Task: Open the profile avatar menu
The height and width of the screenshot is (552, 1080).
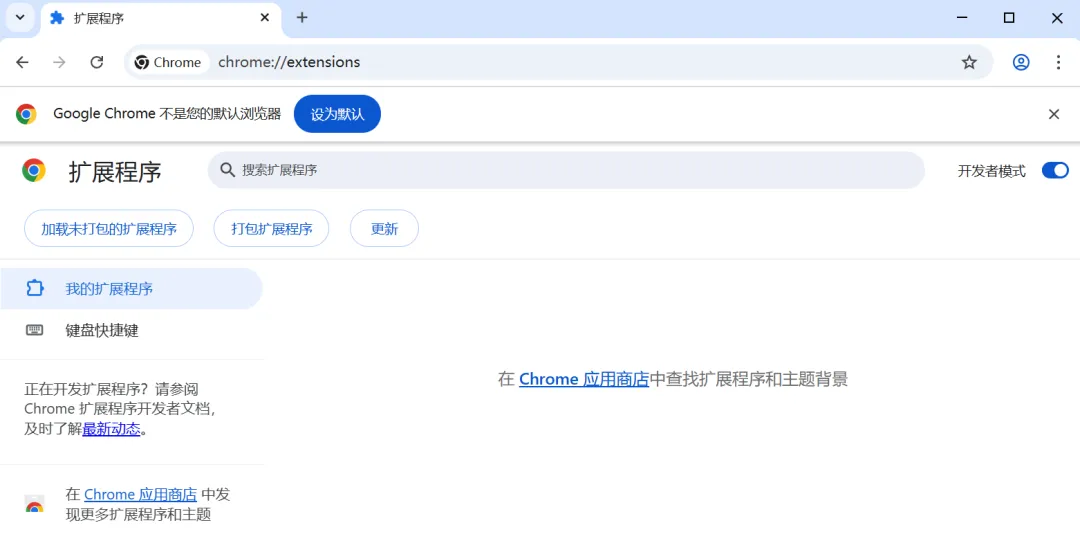Action: [x=1021, y=63]
